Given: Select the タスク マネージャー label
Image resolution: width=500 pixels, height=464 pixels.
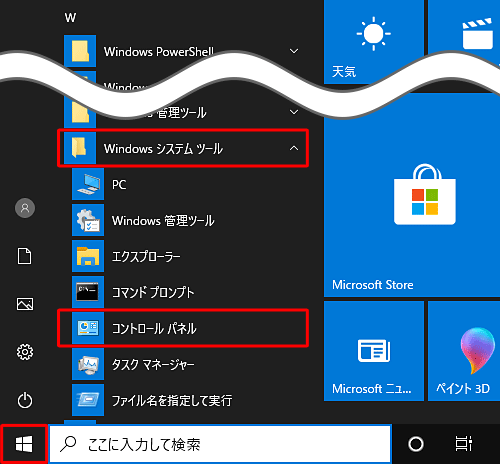Looking at the screenshot, I should (x=153, y=364).
